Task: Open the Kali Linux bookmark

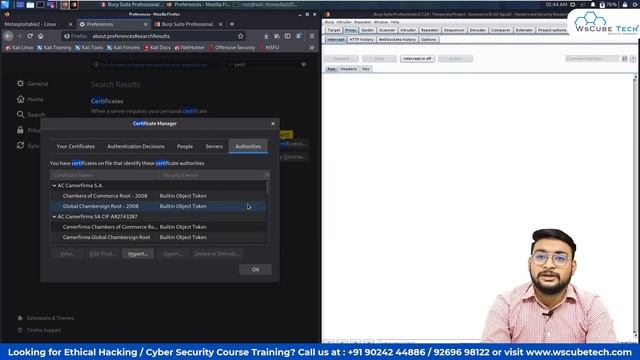Action: click(19, 47)
